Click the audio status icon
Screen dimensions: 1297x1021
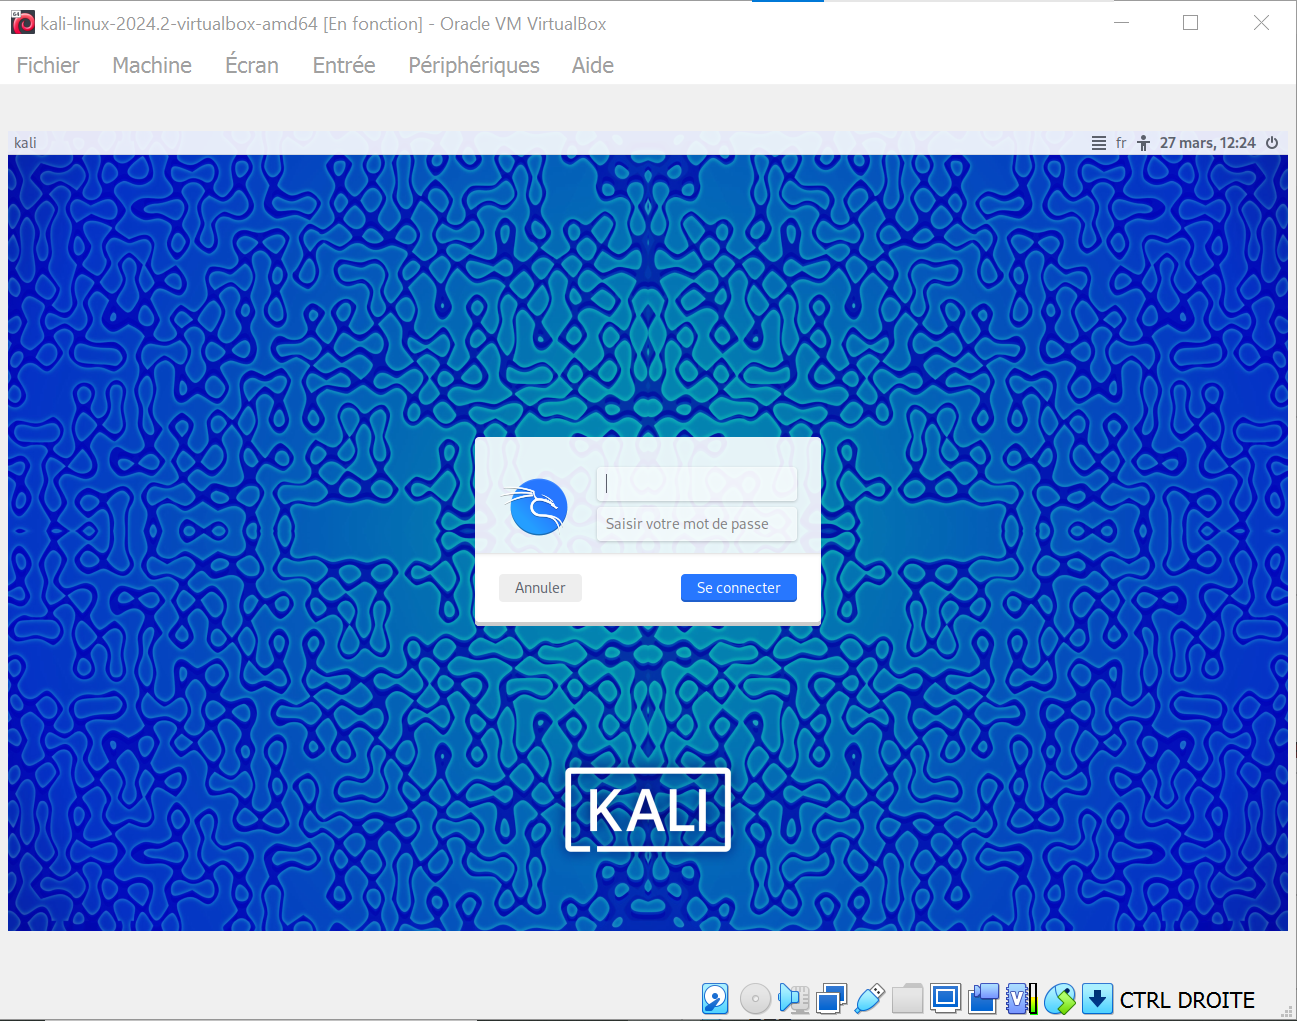793,998
